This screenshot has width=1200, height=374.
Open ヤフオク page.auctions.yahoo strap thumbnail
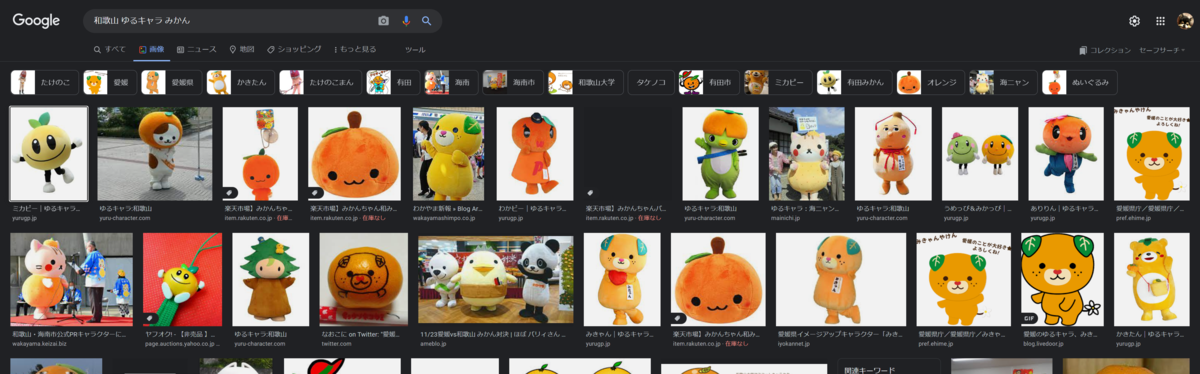(182, 280)
